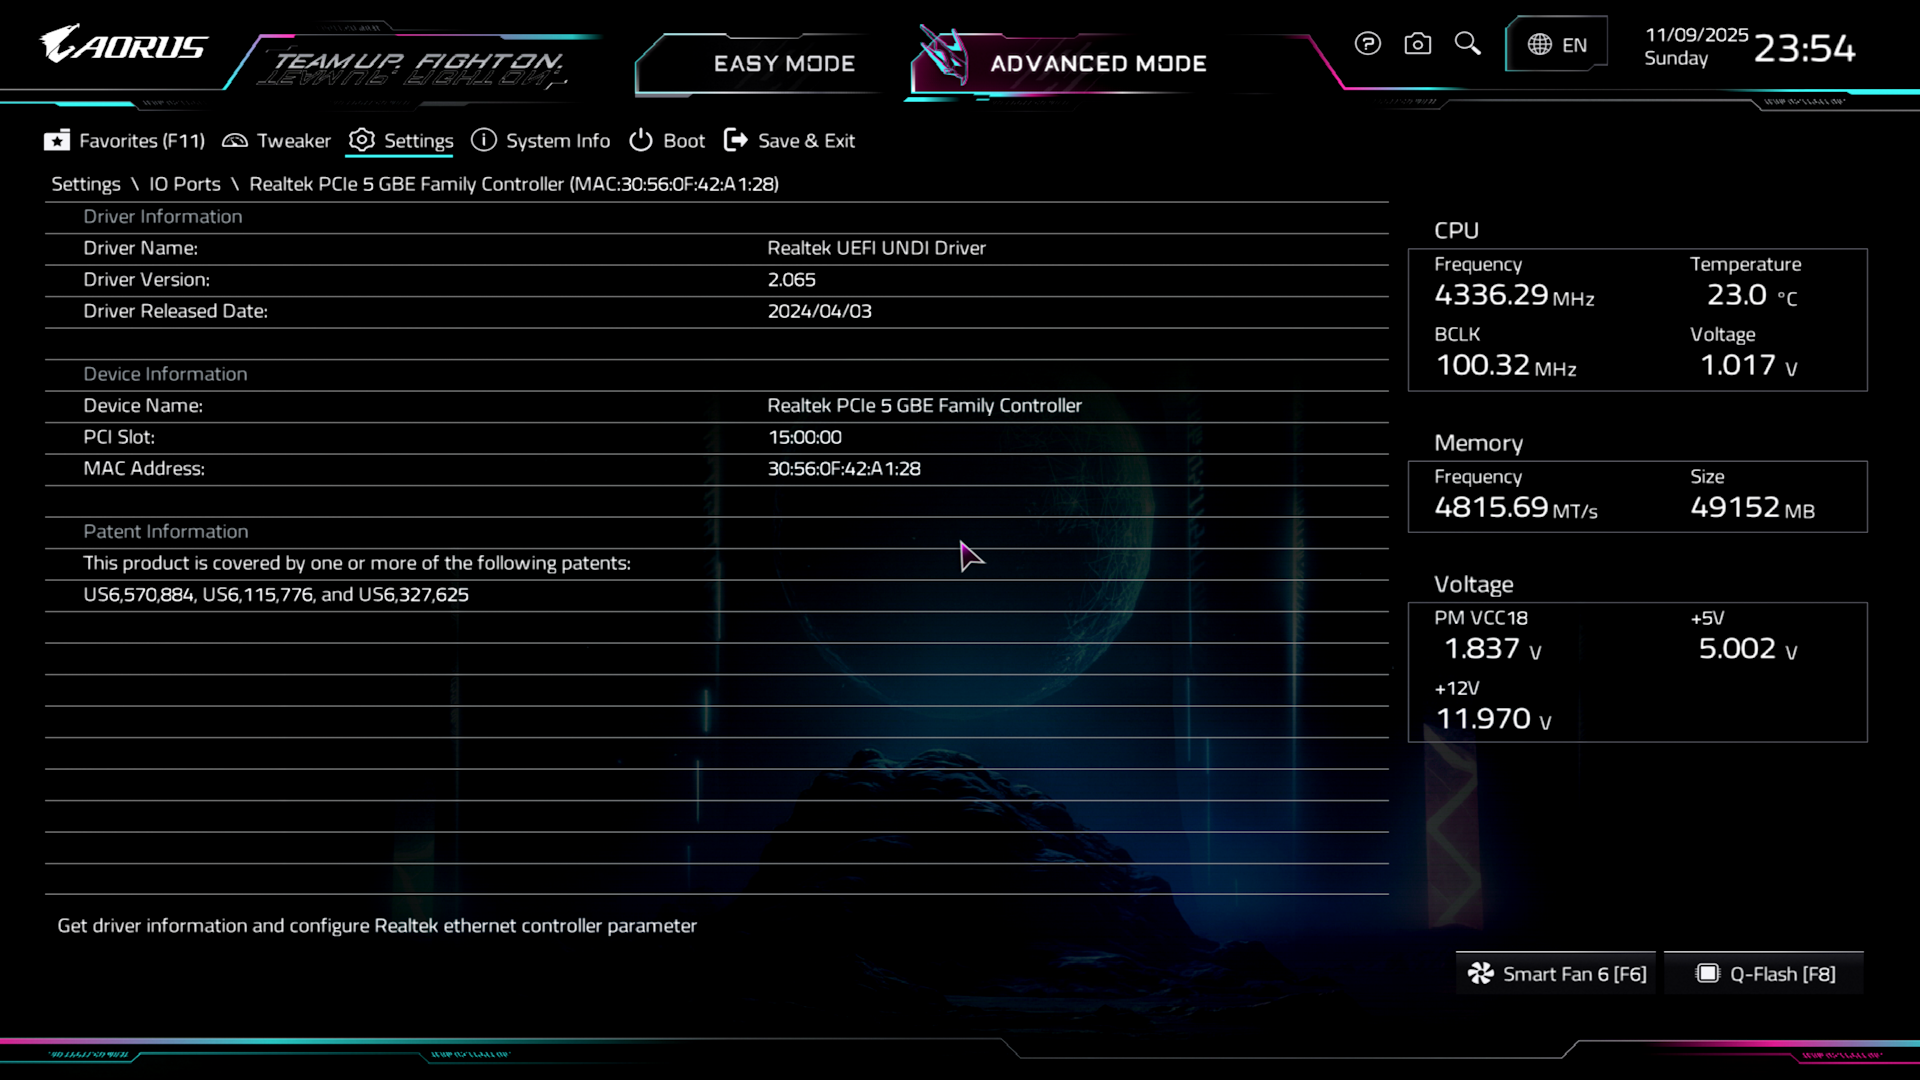Return to Settings via breadcrumb
1920x1080 pixels.
click(86, 184)
